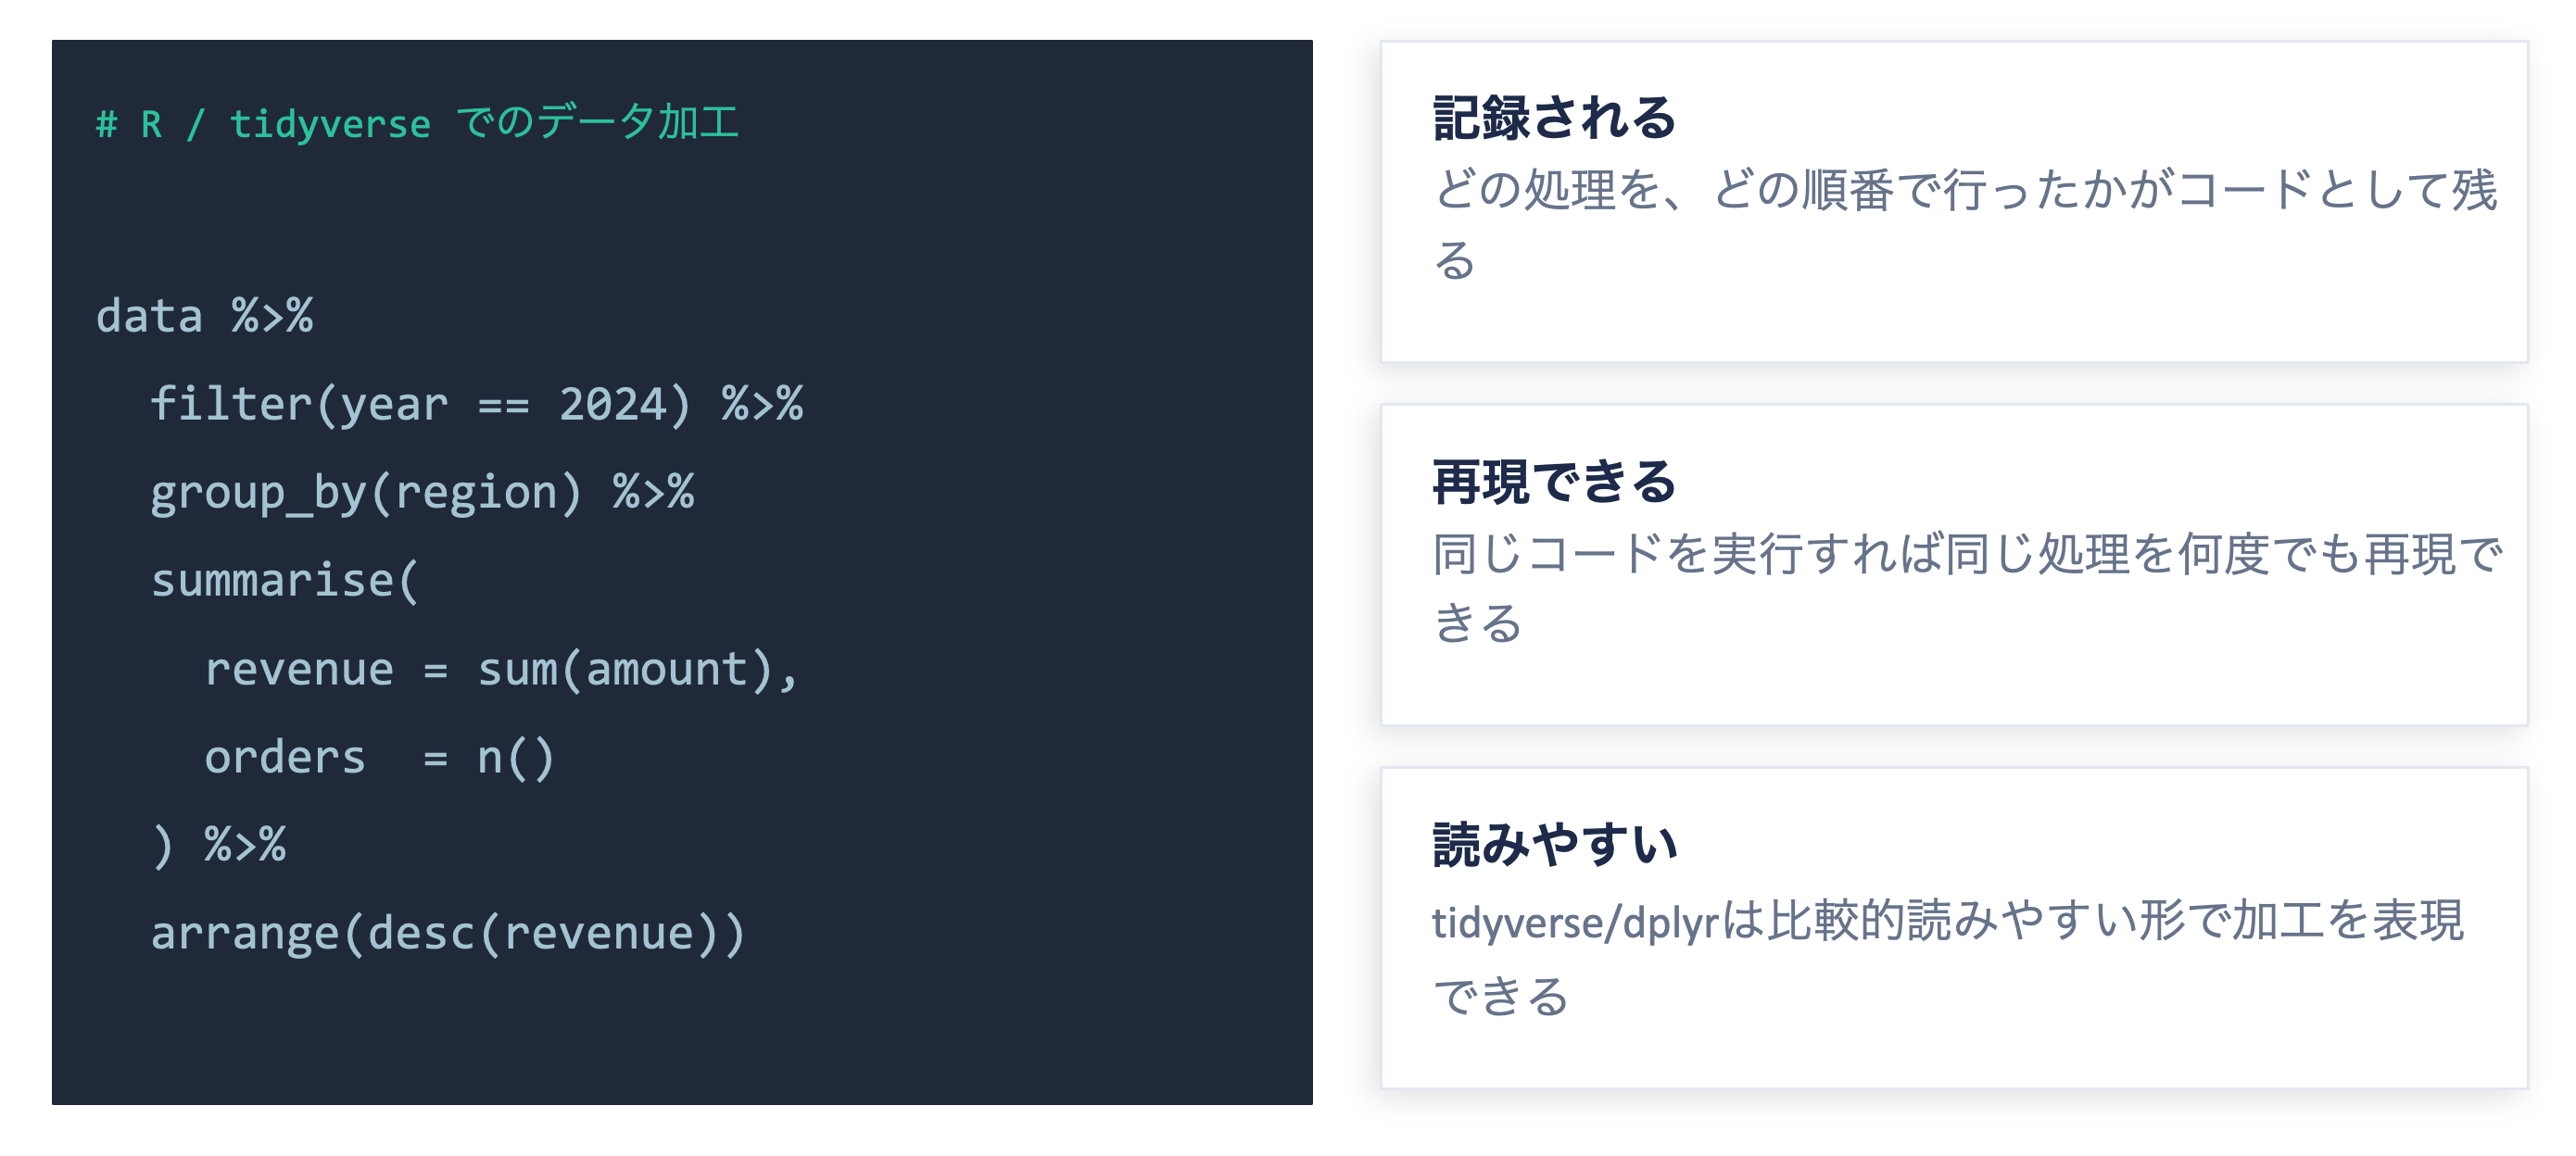Click the group_by(region) code line

(422, 492)
